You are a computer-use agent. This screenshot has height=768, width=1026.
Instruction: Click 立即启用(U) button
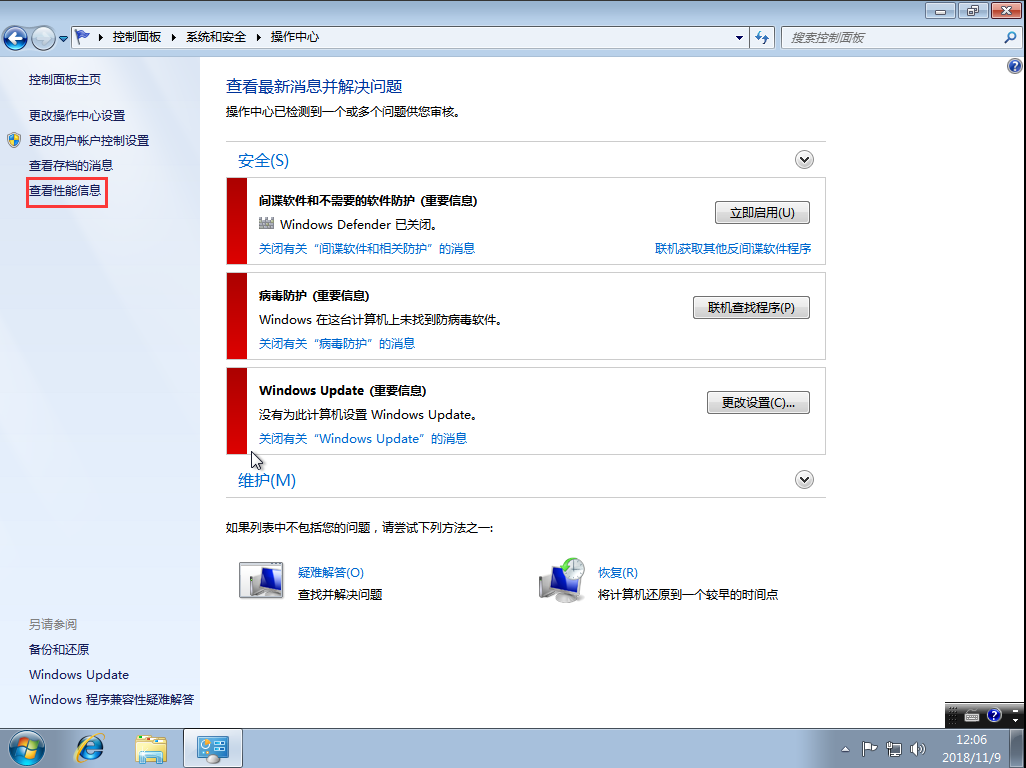click(762, 213)
